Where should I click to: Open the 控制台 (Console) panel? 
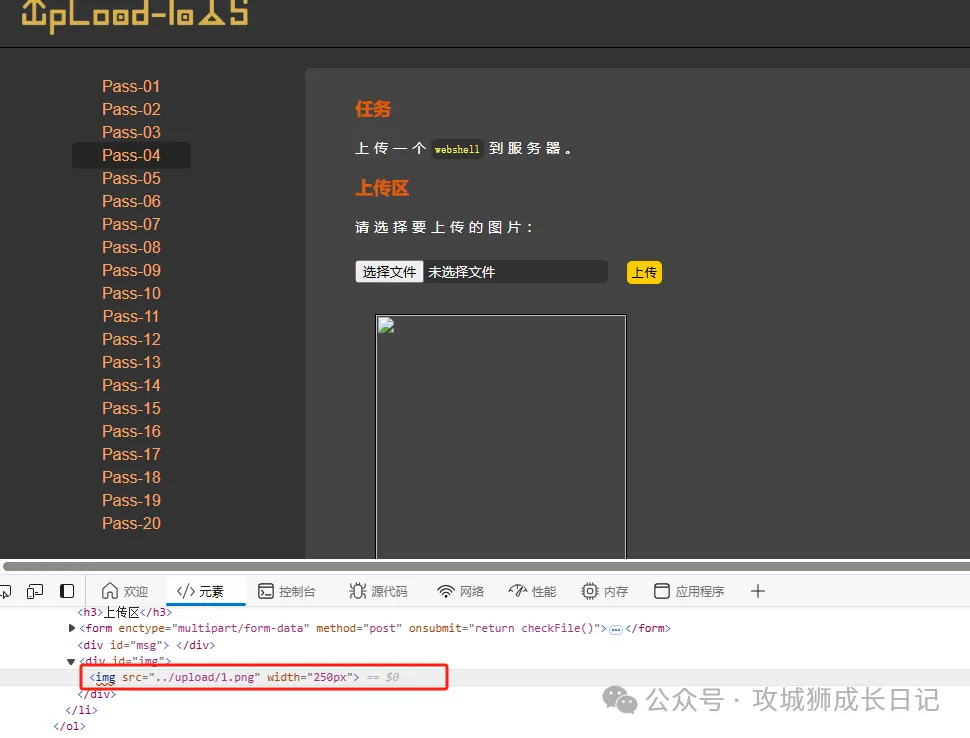[x=287, y=591]
